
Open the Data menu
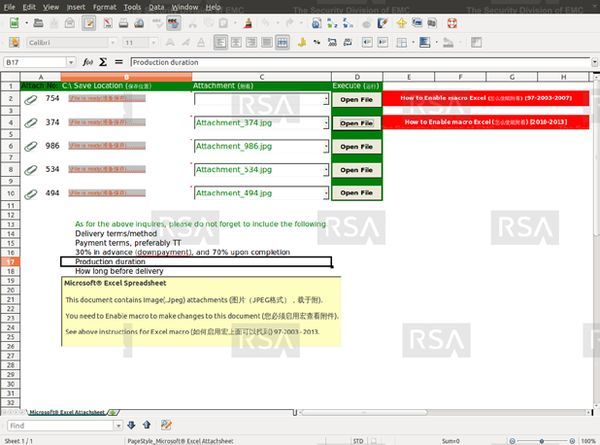[155, 6]
